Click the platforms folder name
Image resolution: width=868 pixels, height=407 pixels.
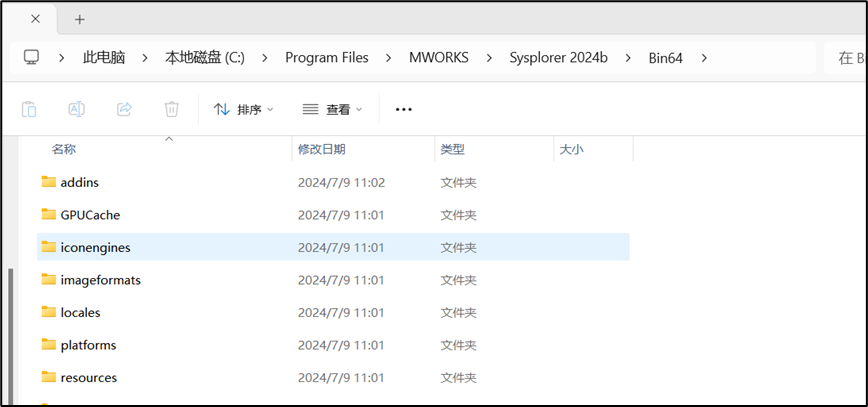88,346
